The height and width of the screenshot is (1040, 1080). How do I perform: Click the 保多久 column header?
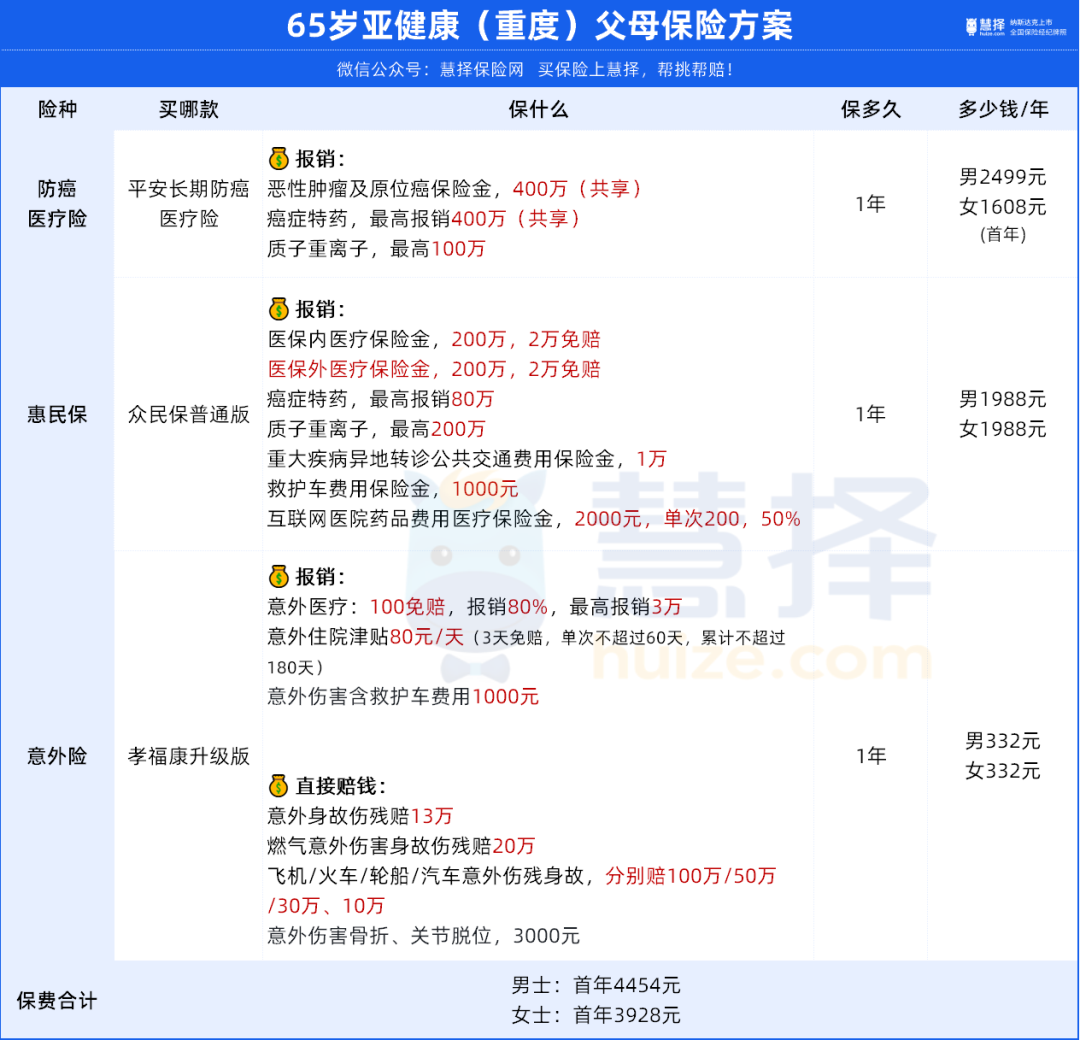tap(870, 110)
